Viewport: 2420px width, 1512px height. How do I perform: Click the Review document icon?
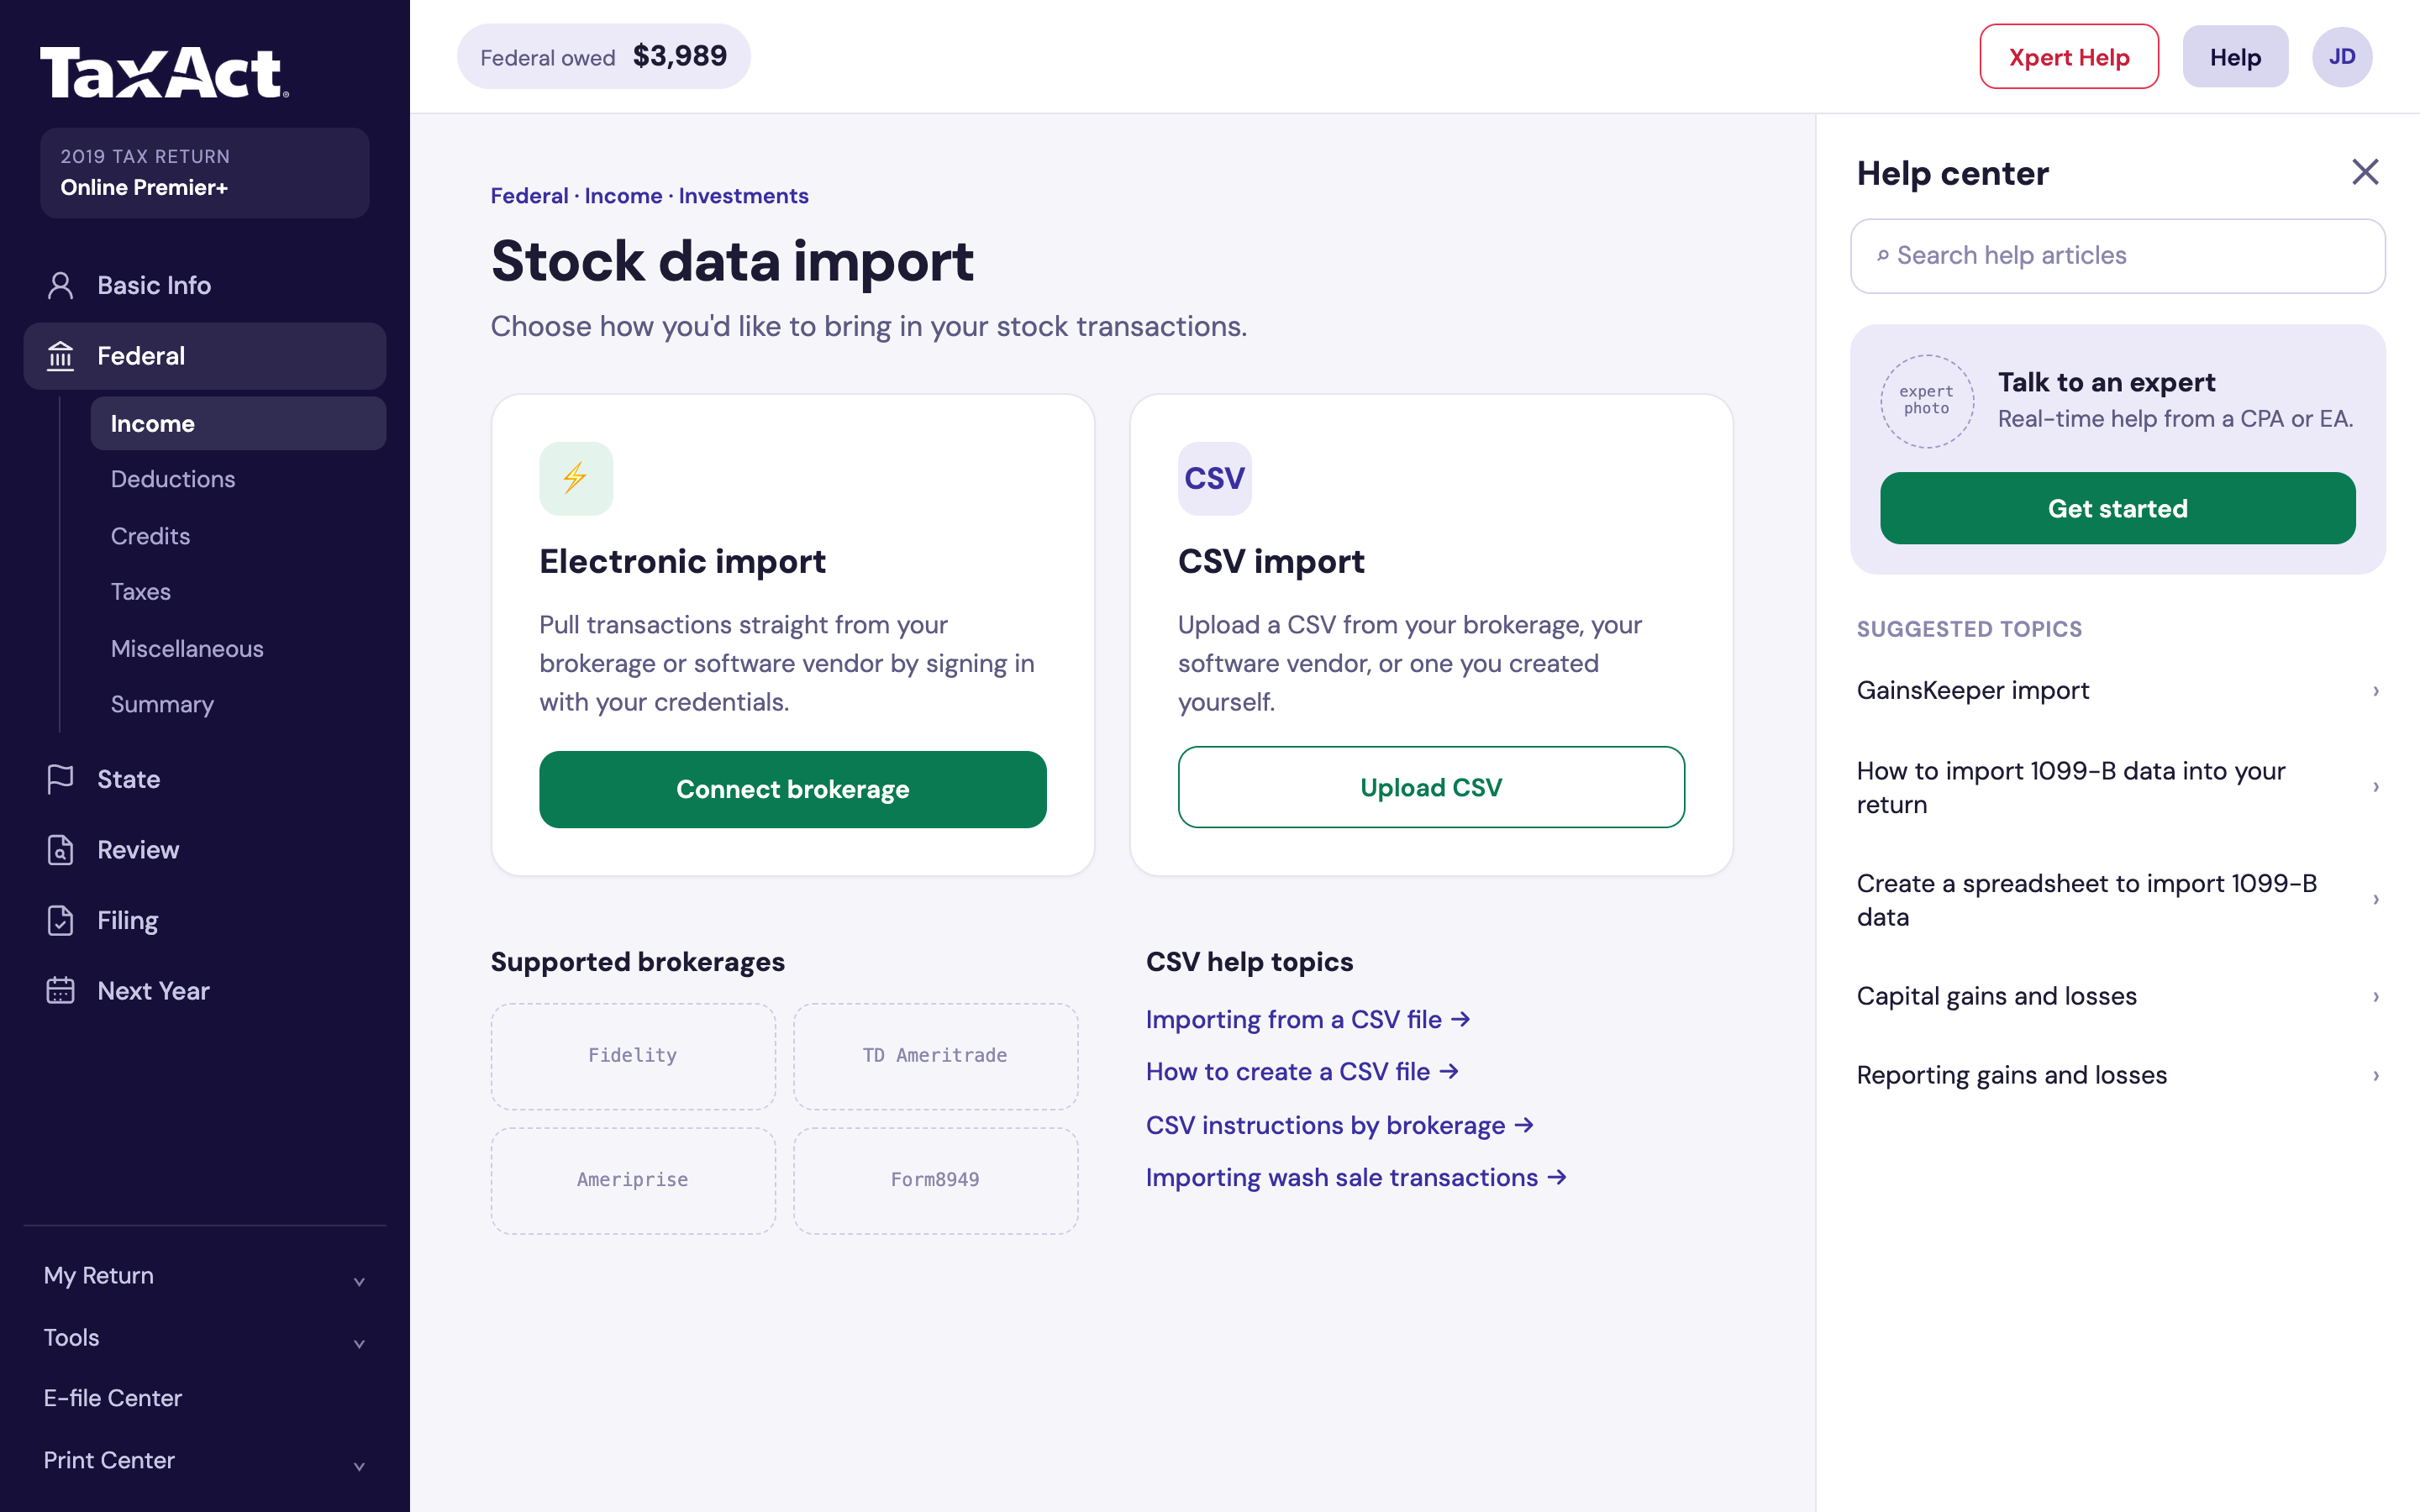tap(61, 850)
